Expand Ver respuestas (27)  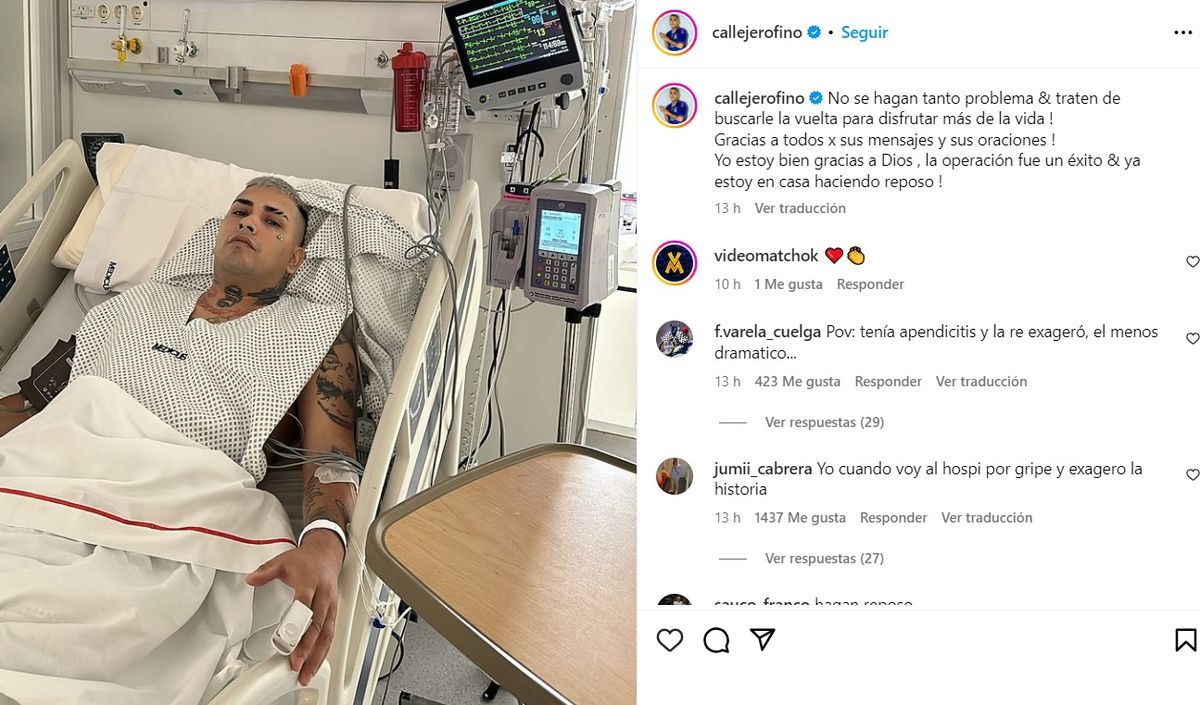click(824, 558)
